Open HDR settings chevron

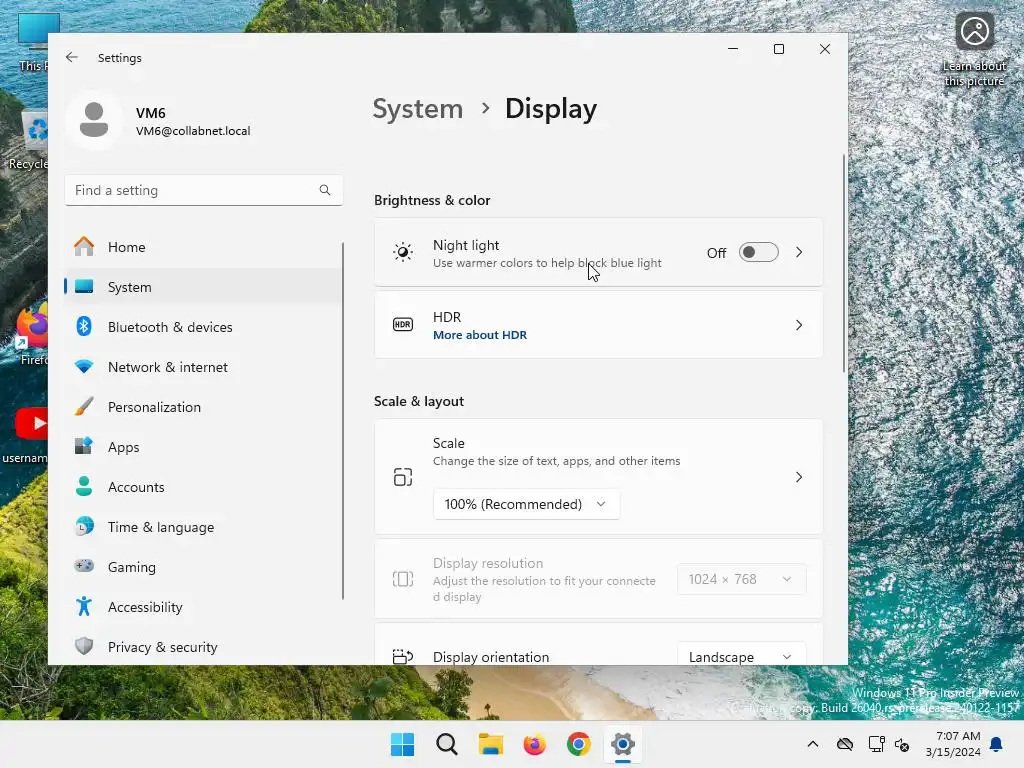(799, 325)
